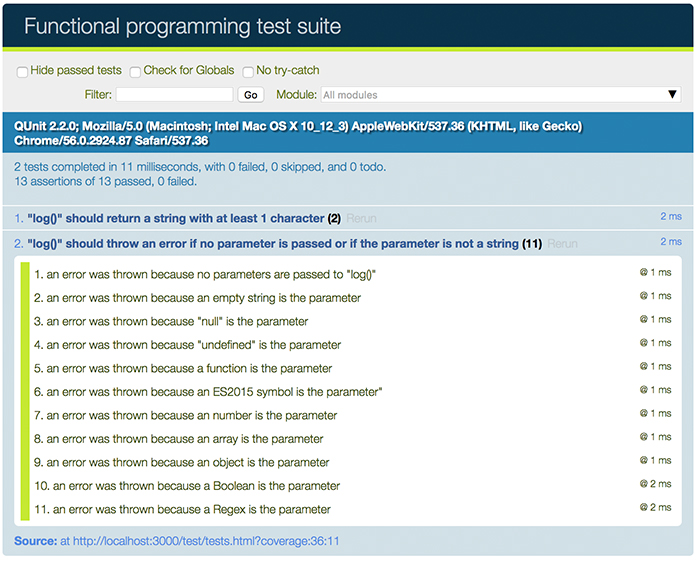
Task: Select assertion about empty string parameter
Action: [x=198, y=298]
